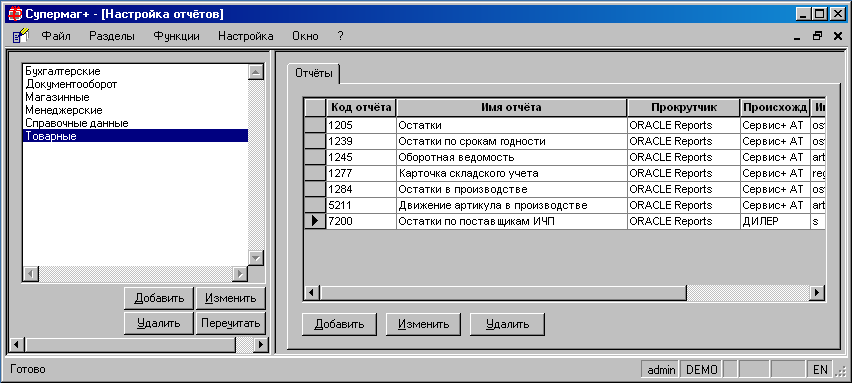This screenshot has height=383, width=852.
Task: Click reports table horizontal scrollbar thumb
Action: (x=503, y=293)
